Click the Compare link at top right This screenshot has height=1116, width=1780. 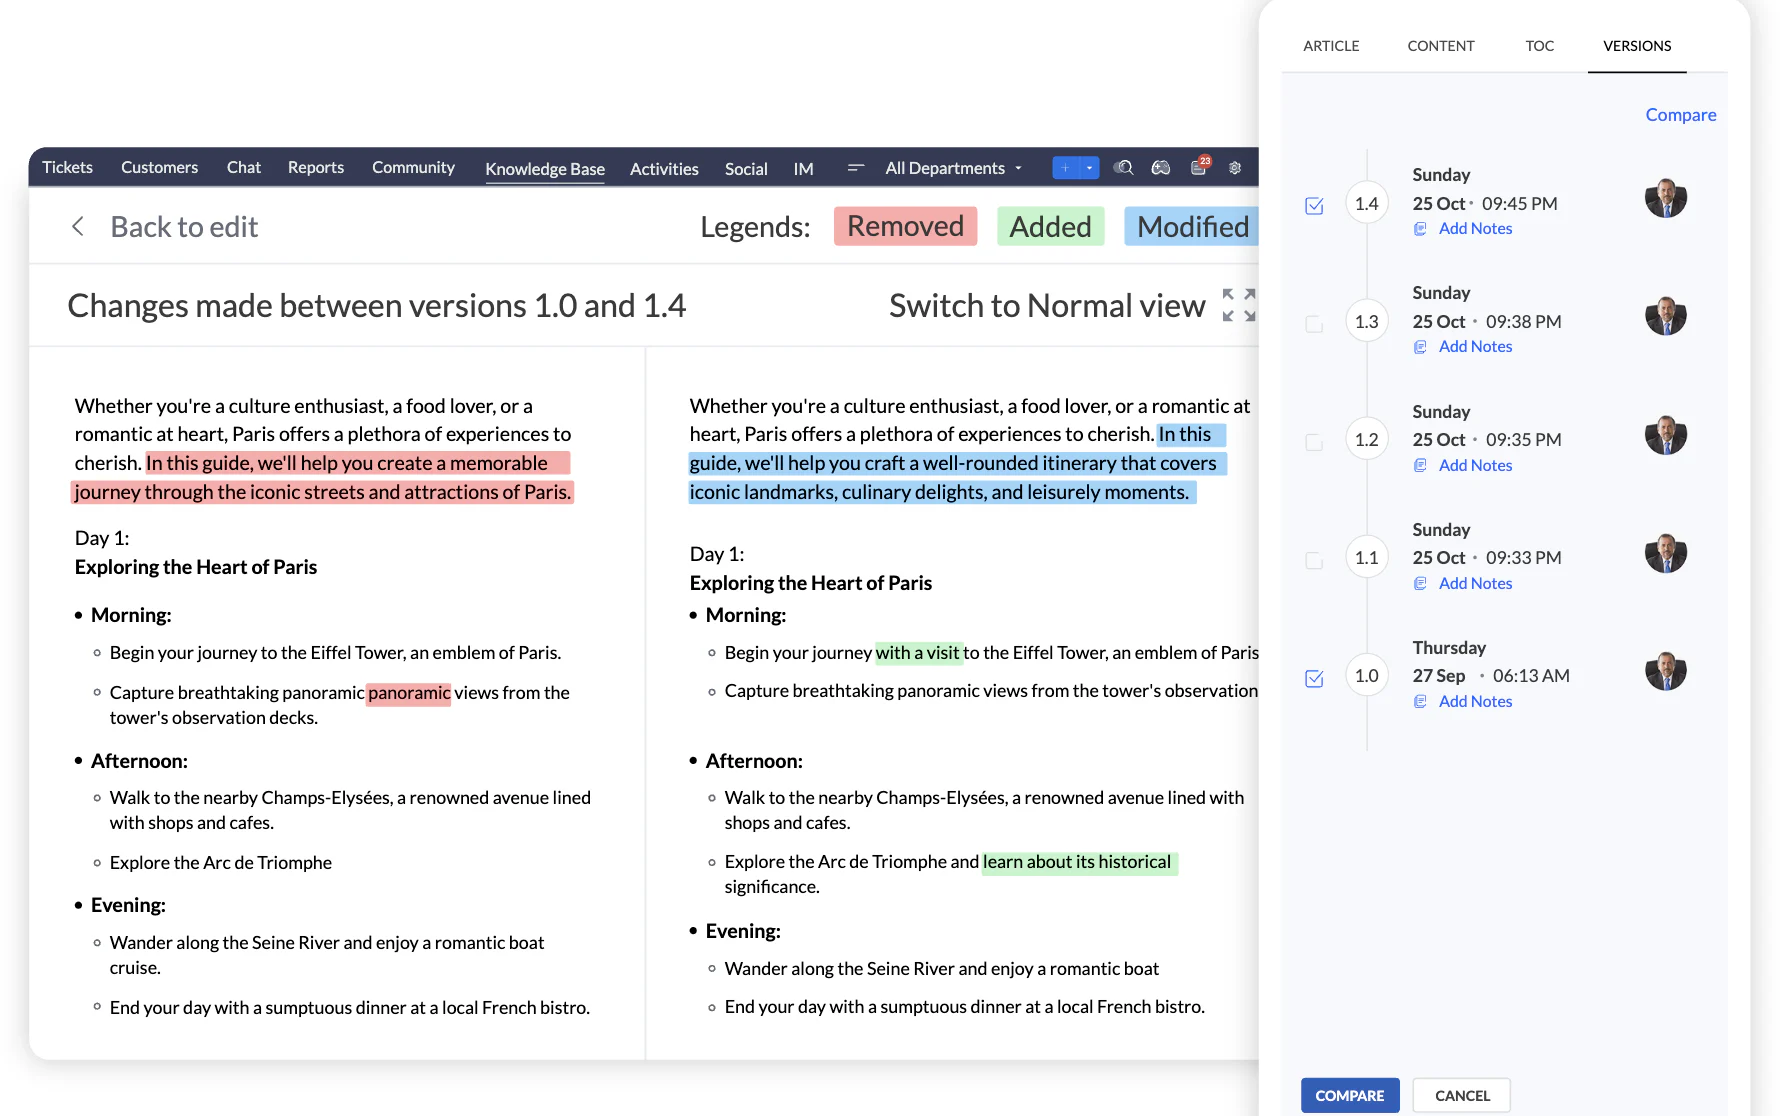coord(1681,115)
